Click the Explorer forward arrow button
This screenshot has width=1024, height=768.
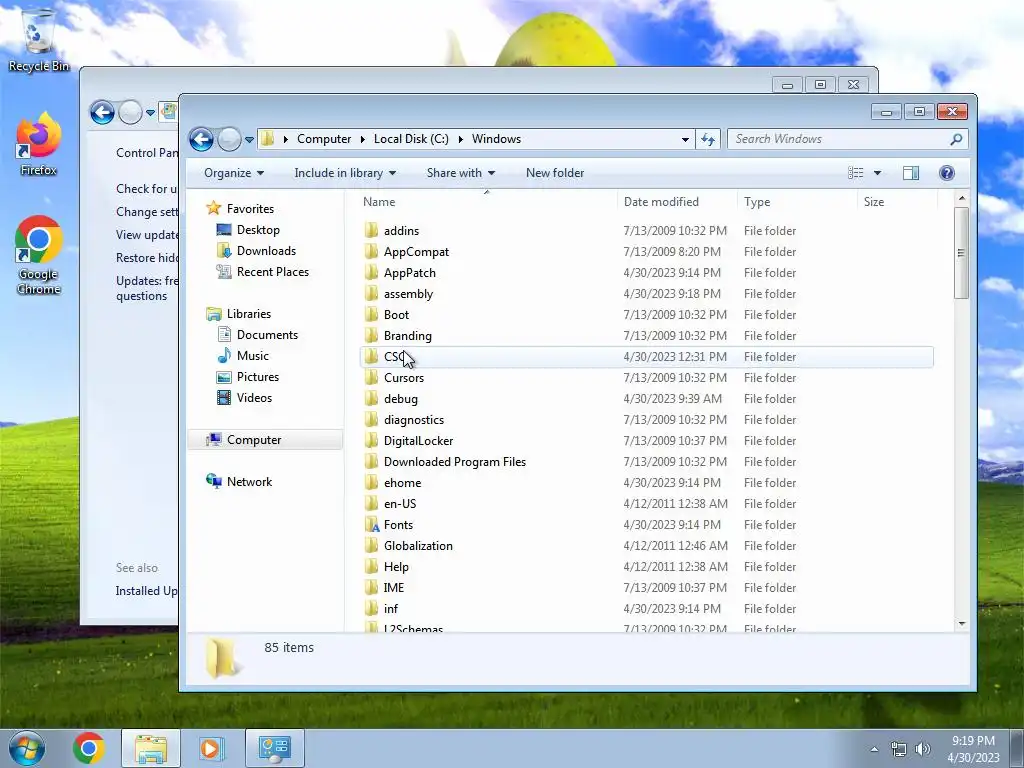pyautogui.click(x=229, y=139)
